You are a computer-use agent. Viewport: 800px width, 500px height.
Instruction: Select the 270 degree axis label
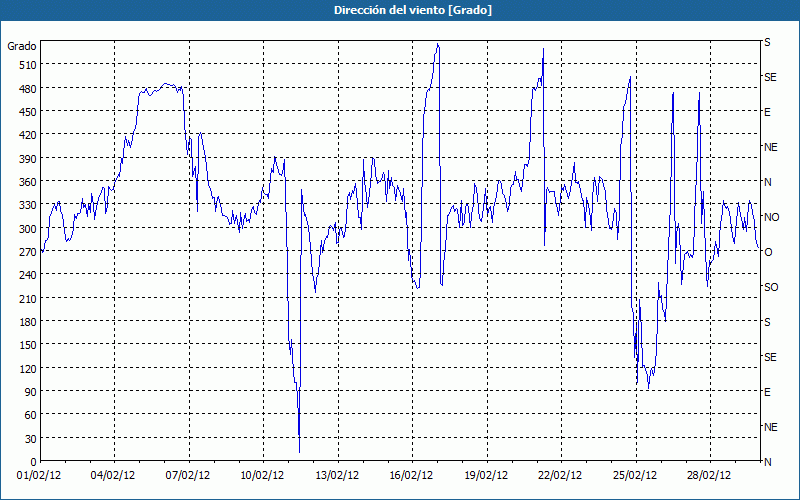tap(27, 252)
